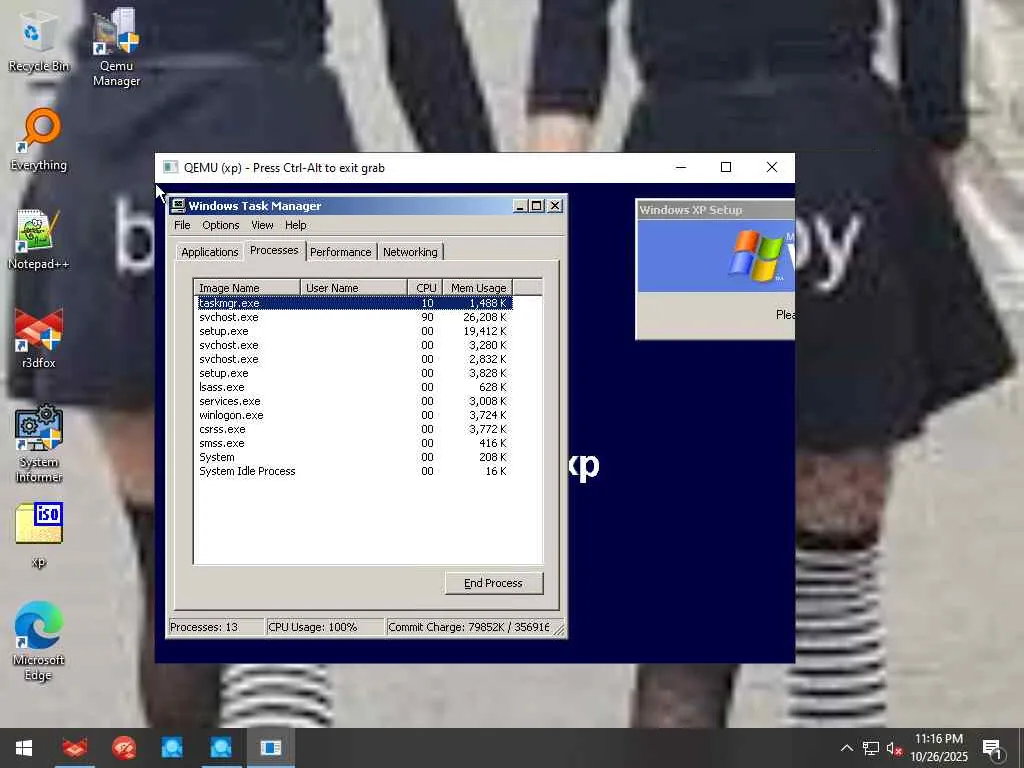
Task: Click the Processes: 13 status bar entry
Action: click(x=216, y=627)
